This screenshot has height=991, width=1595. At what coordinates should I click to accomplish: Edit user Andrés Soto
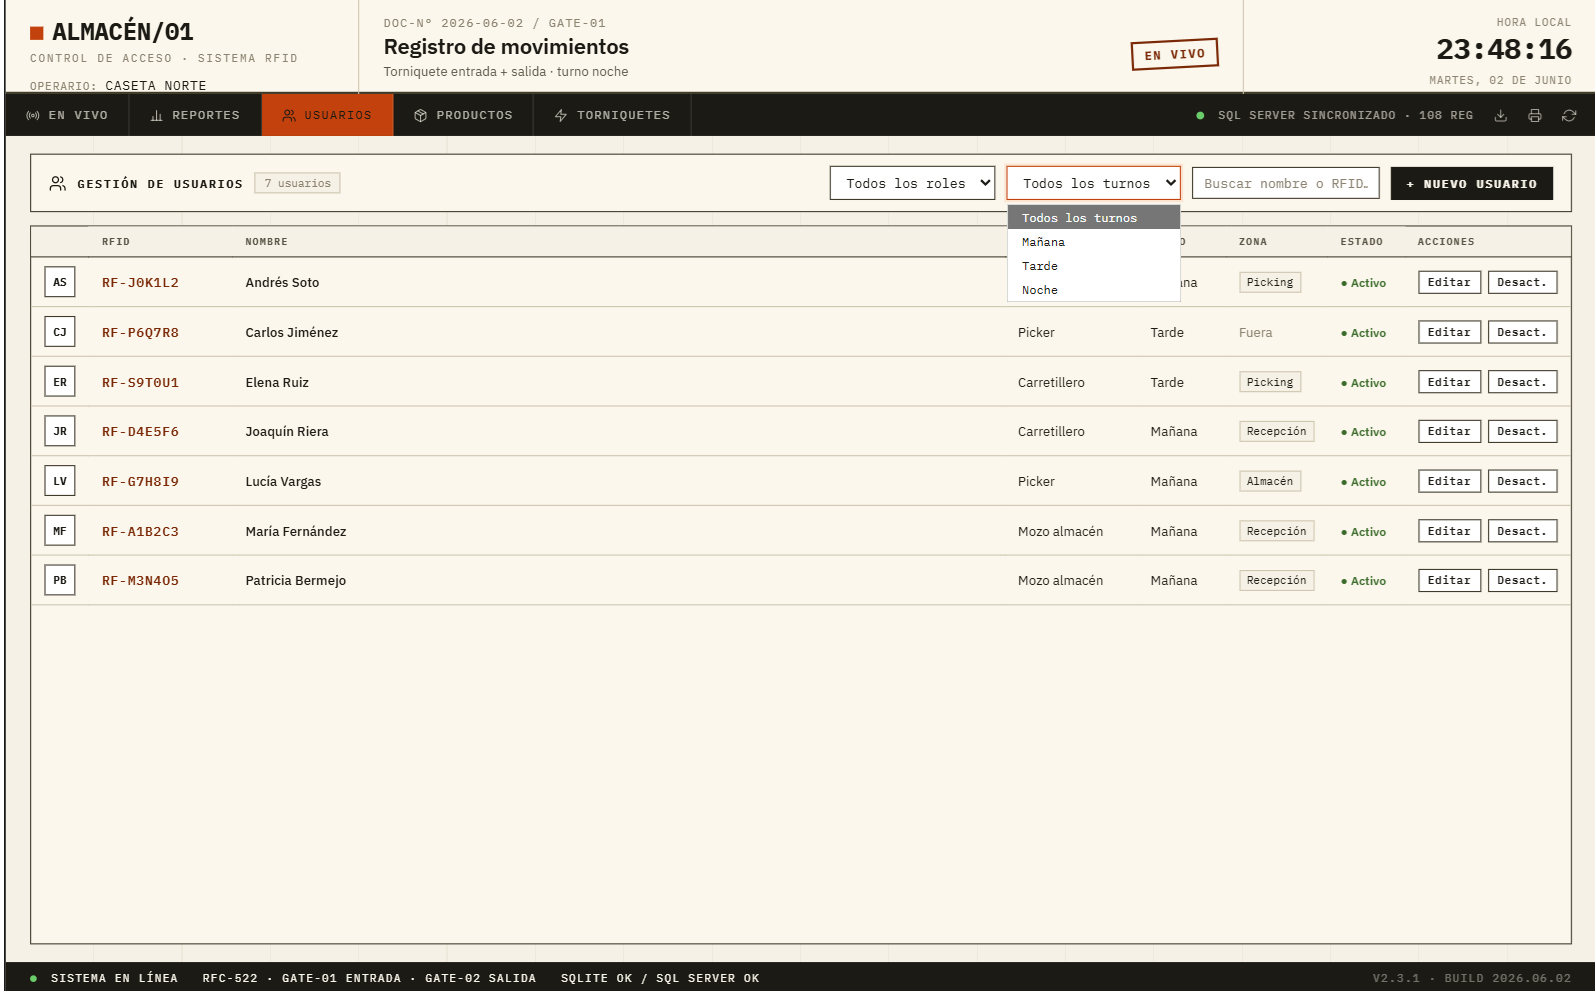click(1449, 282)
